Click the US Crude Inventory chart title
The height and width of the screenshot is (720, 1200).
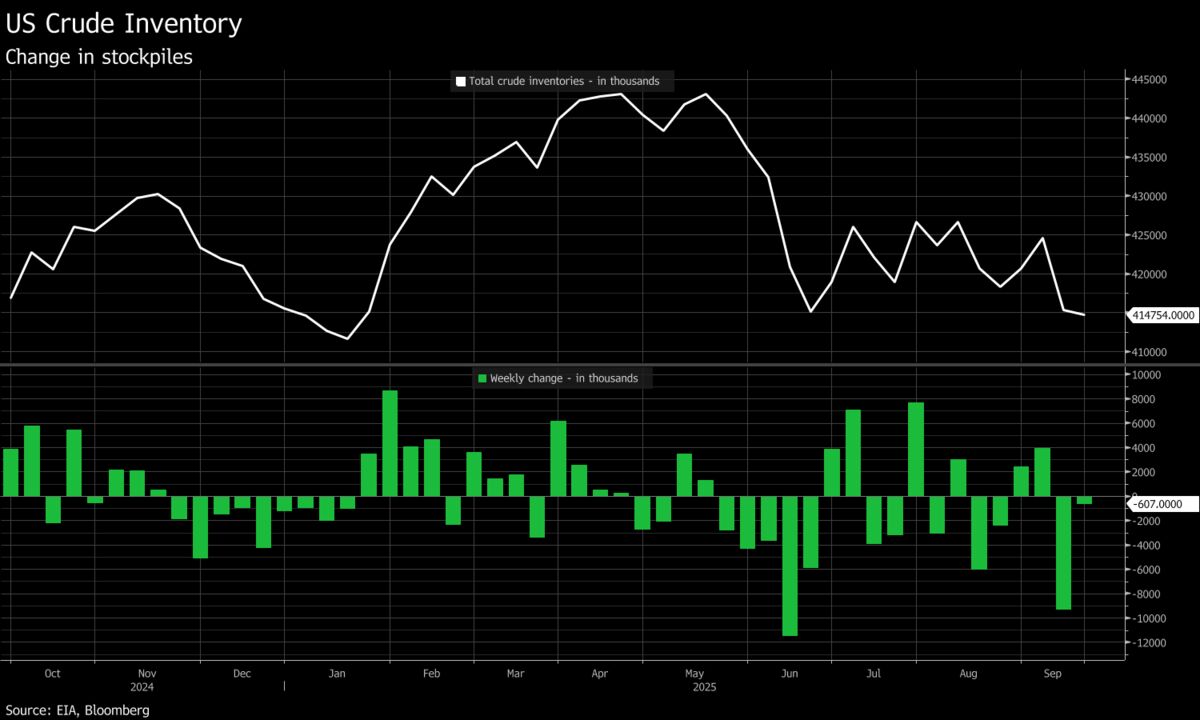[x=123, y=24]
